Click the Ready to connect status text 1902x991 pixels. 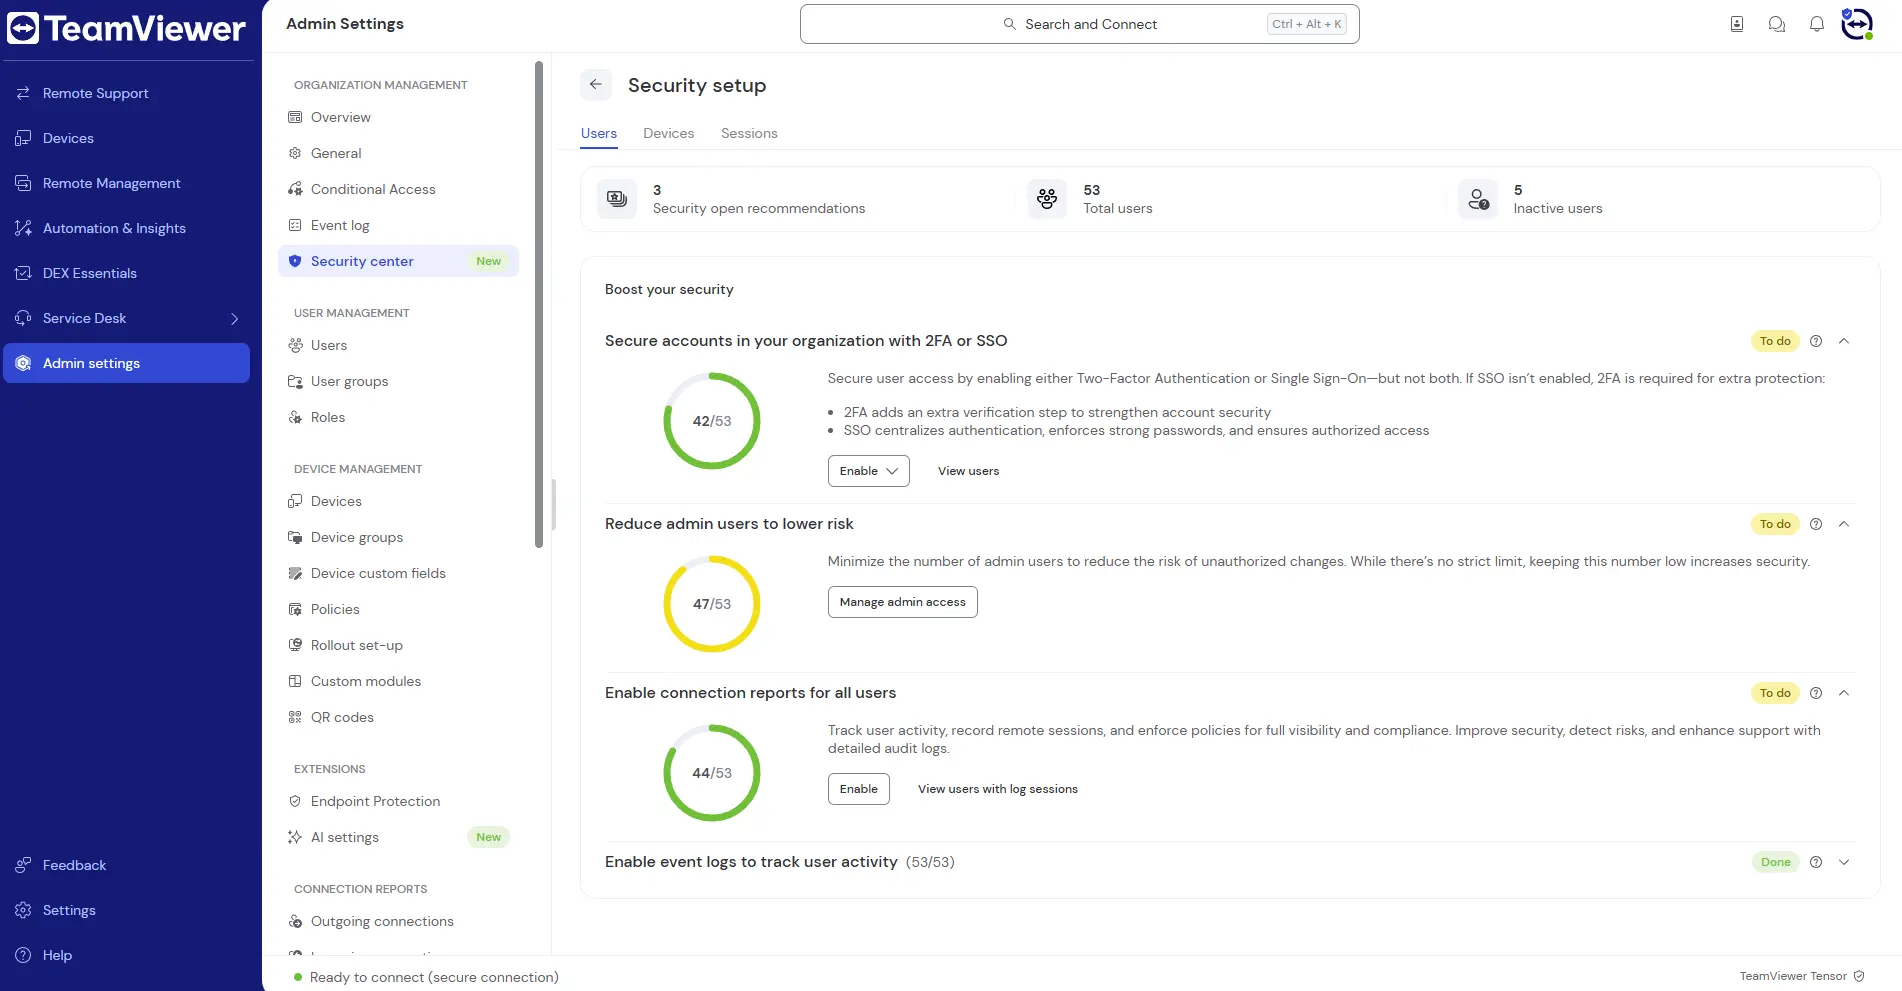click(x=434, y=977)
